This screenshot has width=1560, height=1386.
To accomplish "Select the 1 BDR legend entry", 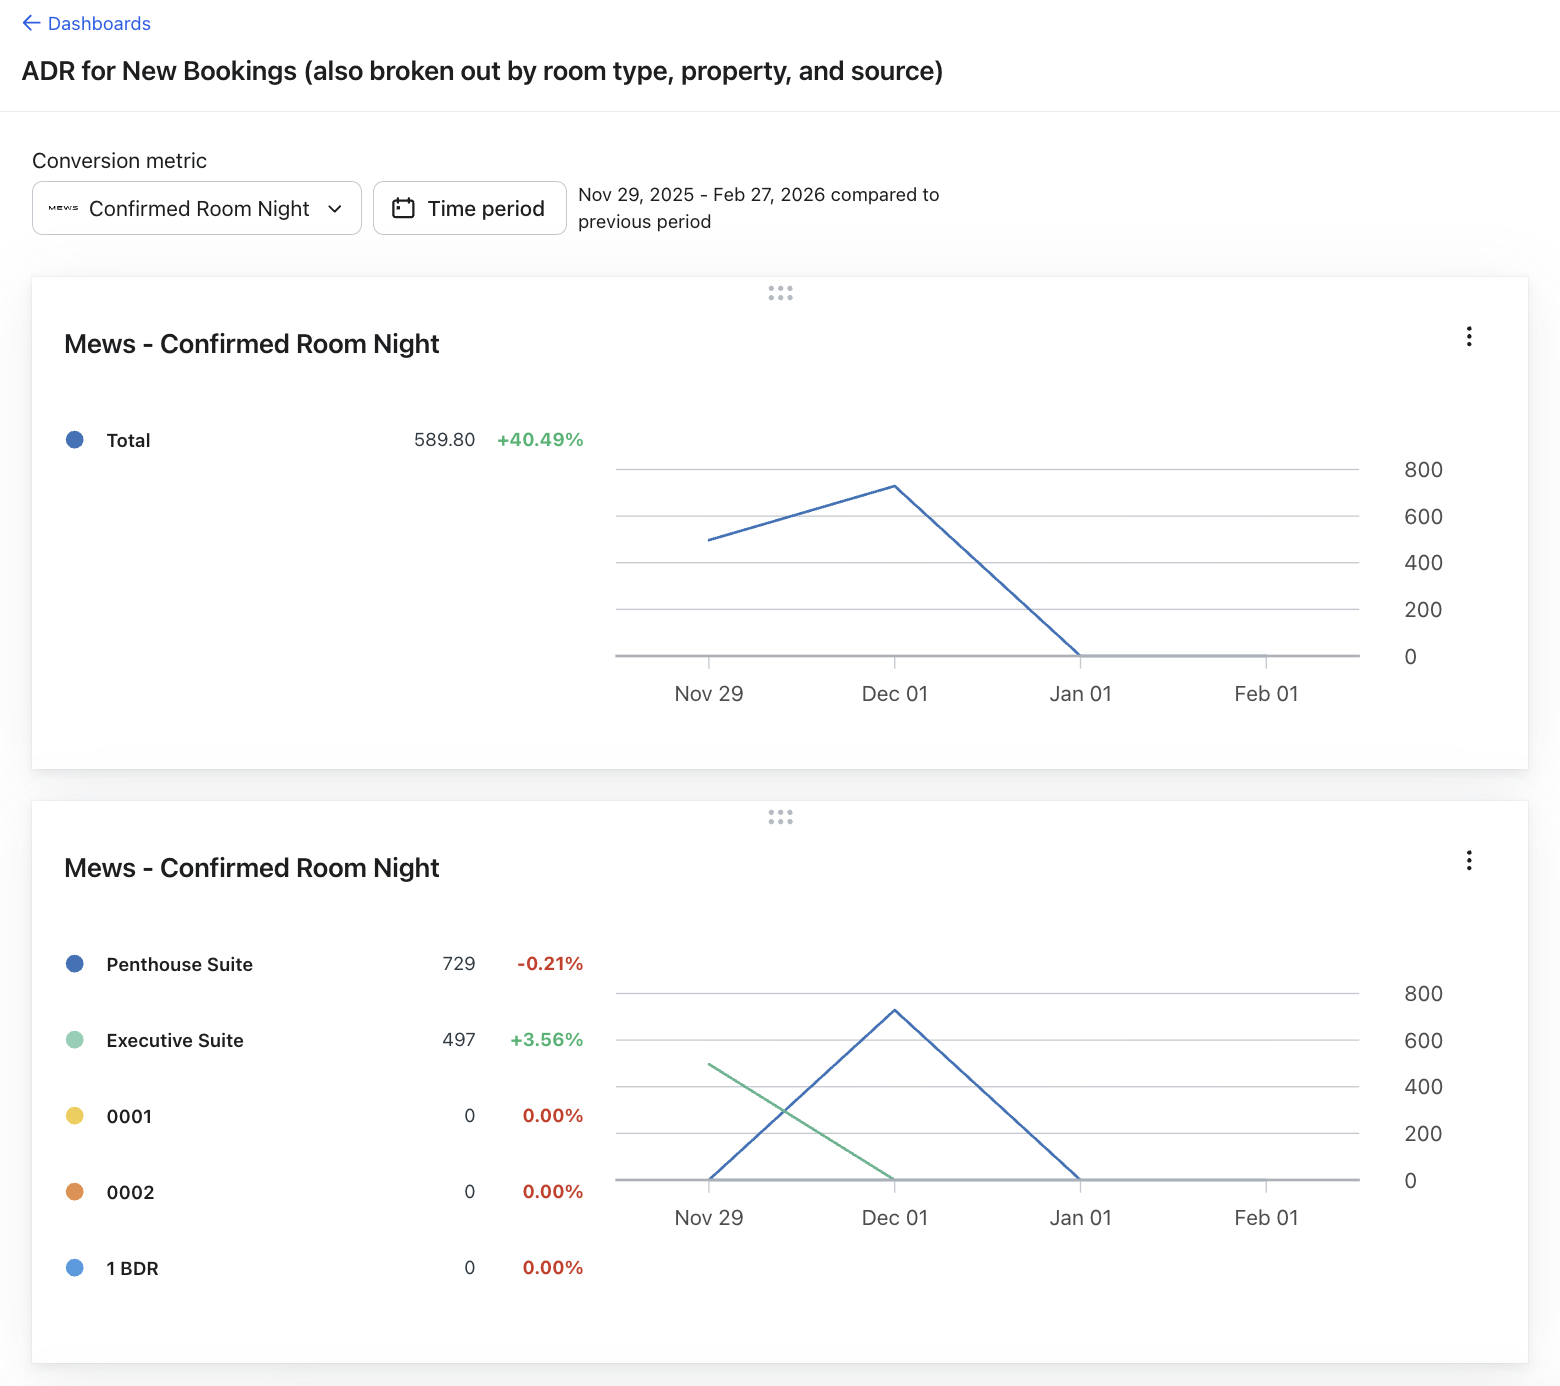I will (132, 1268).
